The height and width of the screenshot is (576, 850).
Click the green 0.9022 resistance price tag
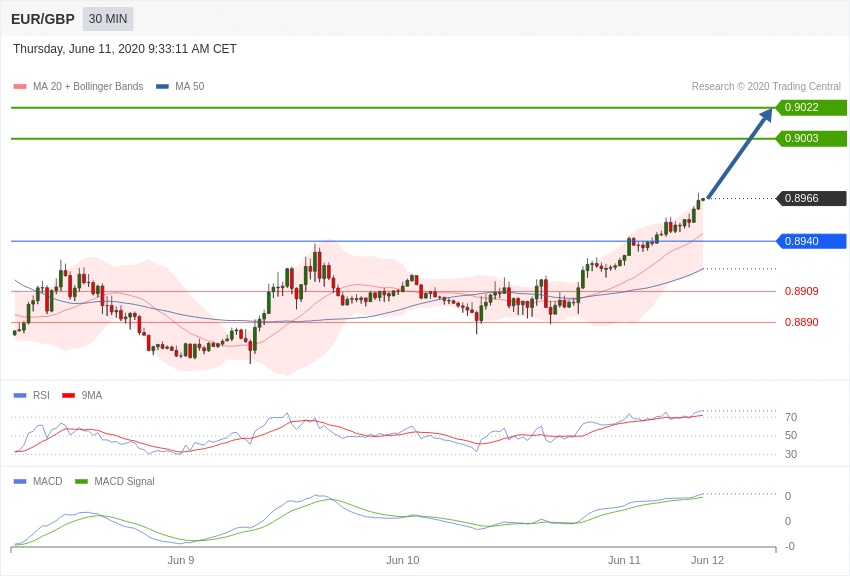coord(811,108)
